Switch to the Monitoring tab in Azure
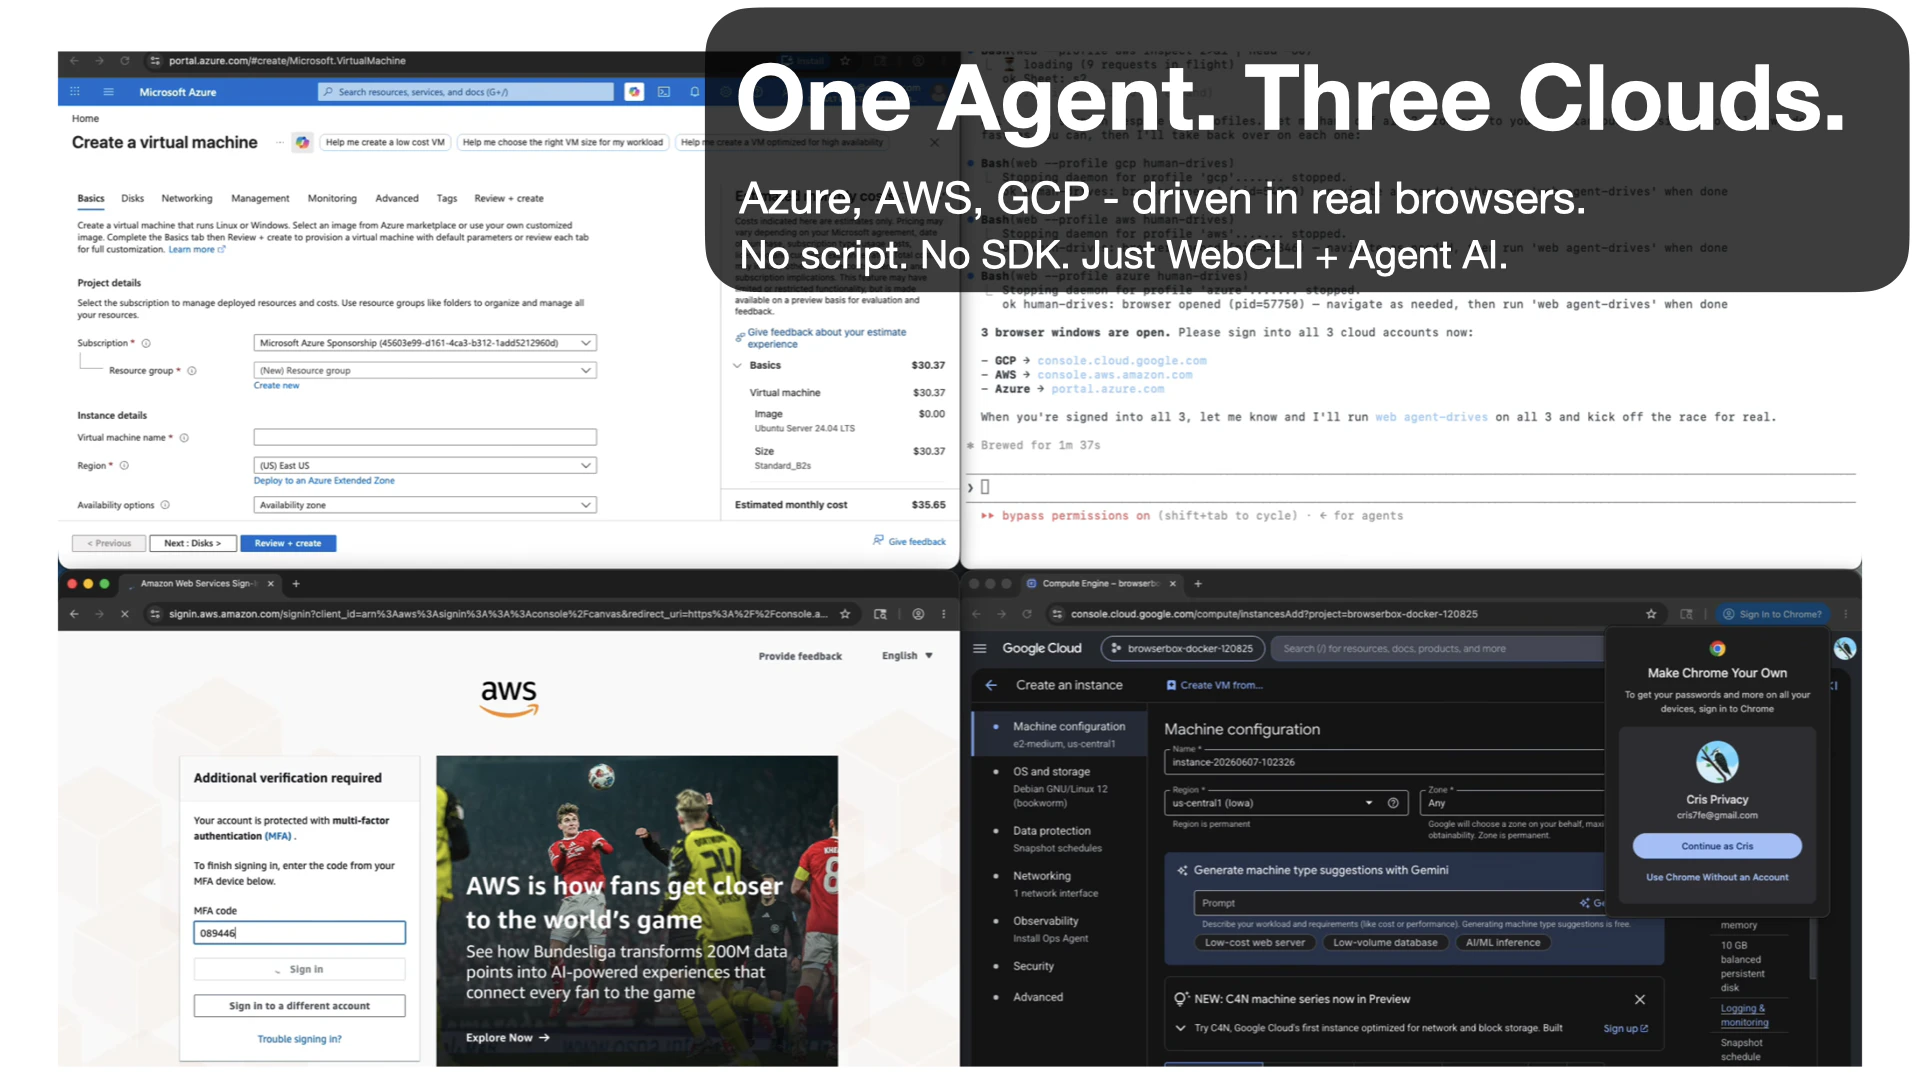 coord(332,199)
